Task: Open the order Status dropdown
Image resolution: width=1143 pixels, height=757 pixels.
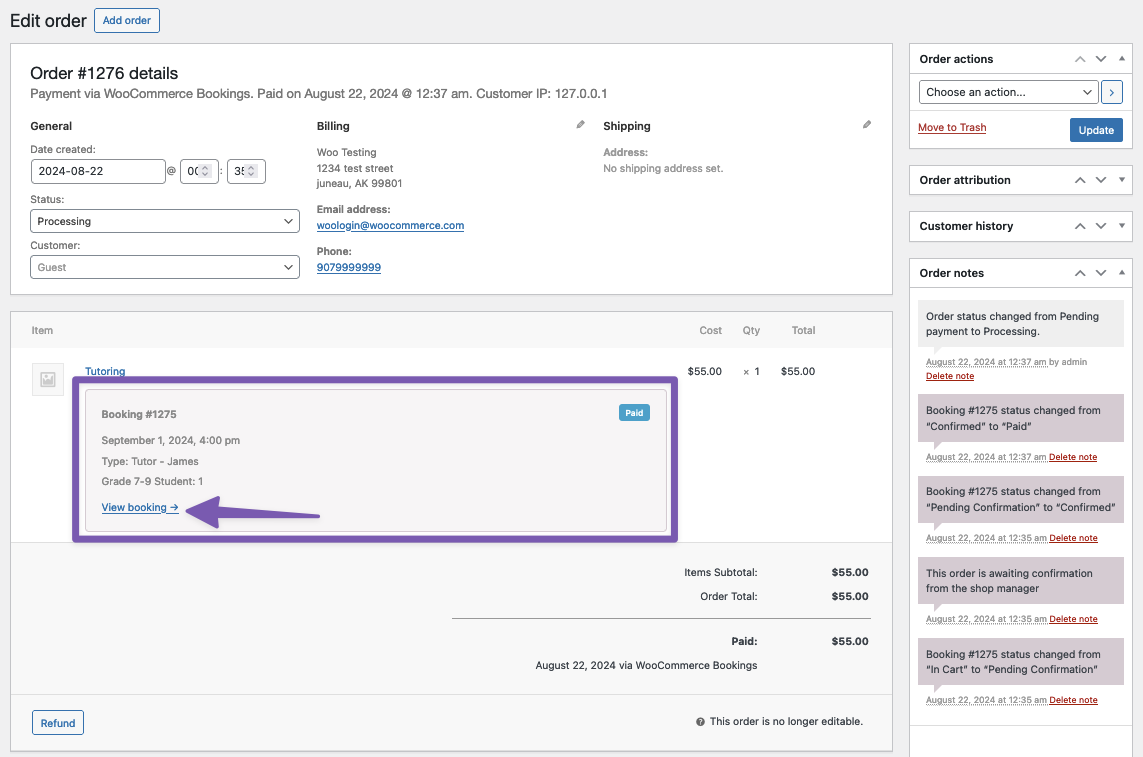Action: point(164,220)
